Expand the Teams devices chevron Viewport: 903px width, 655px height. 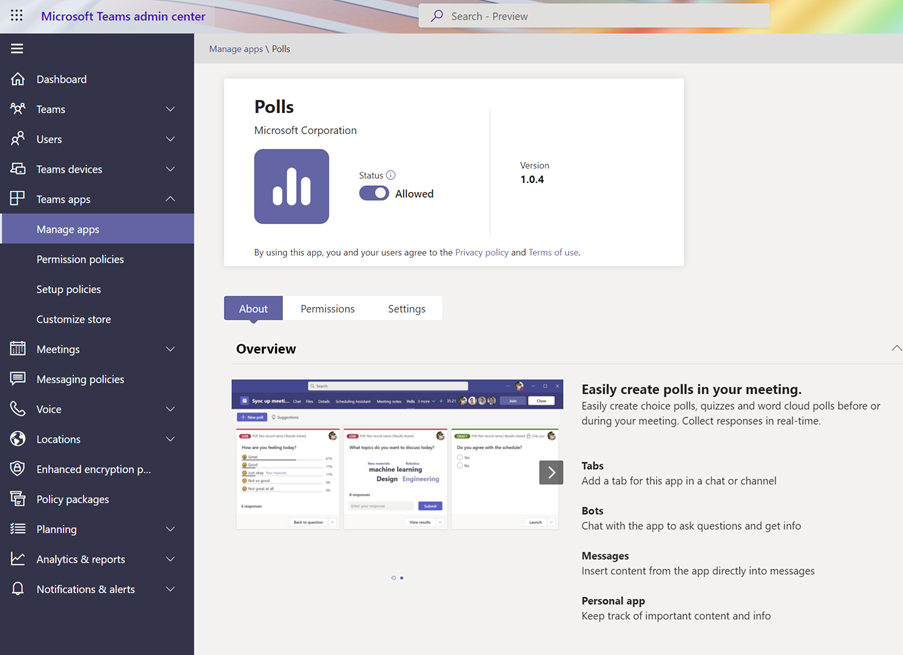click(x=170, y=169)
